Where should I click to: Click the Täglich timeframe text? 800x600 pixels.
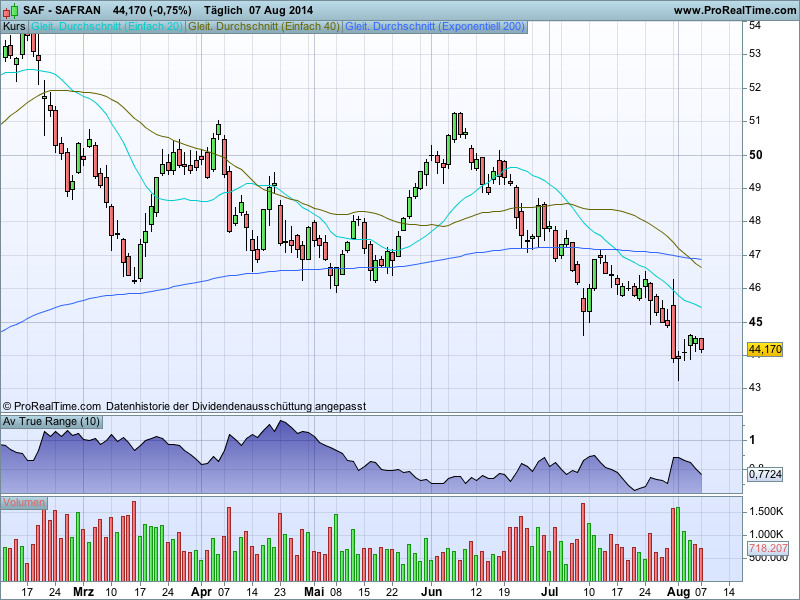tap(223, 10)
